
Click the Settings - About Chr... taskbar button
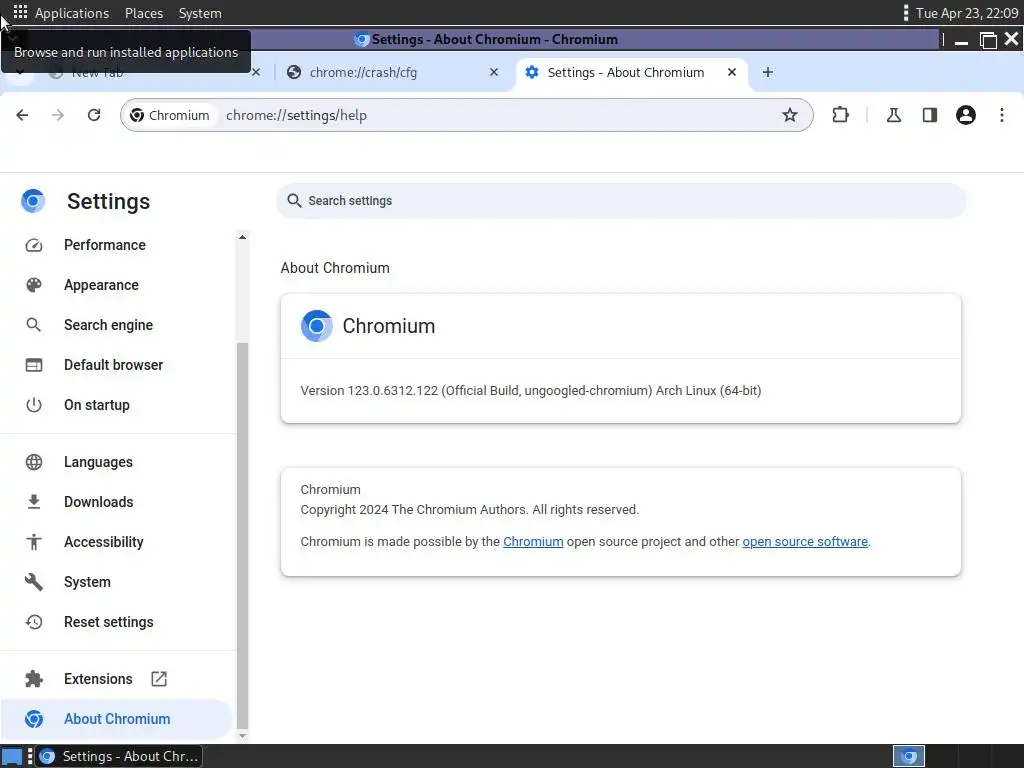click(118, 756)
